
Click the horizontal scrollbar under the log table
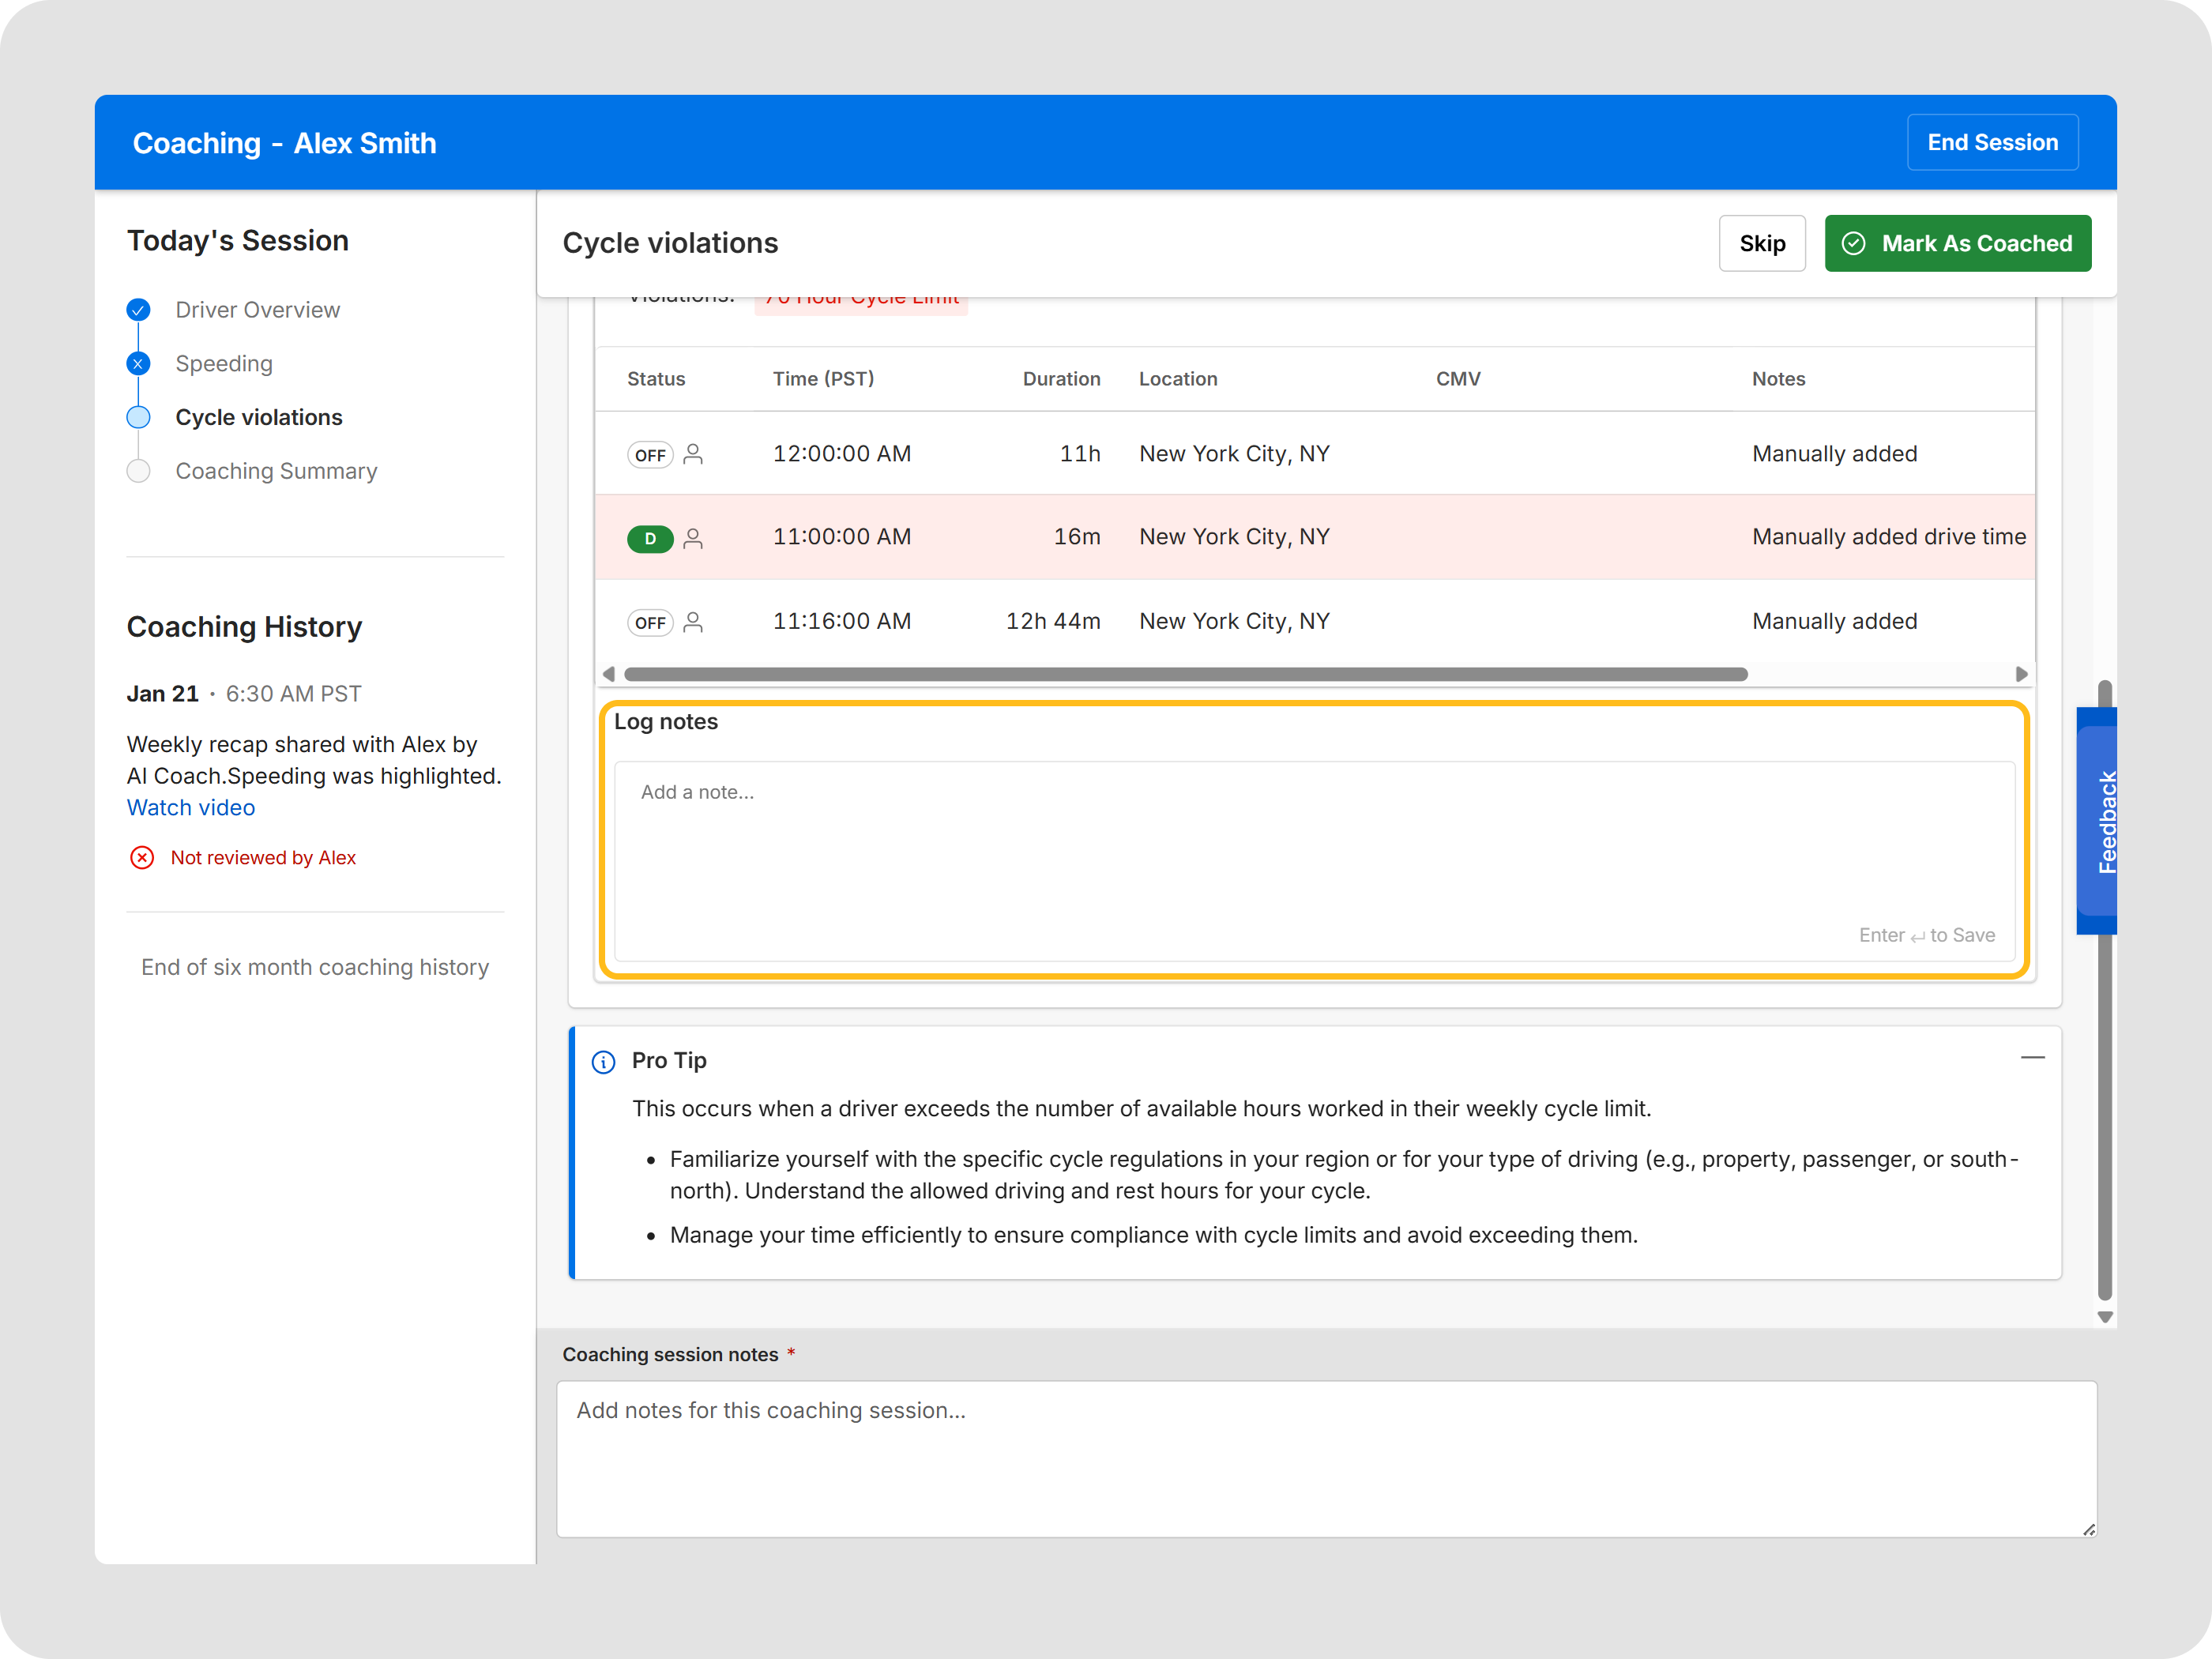click(1185, 675)
